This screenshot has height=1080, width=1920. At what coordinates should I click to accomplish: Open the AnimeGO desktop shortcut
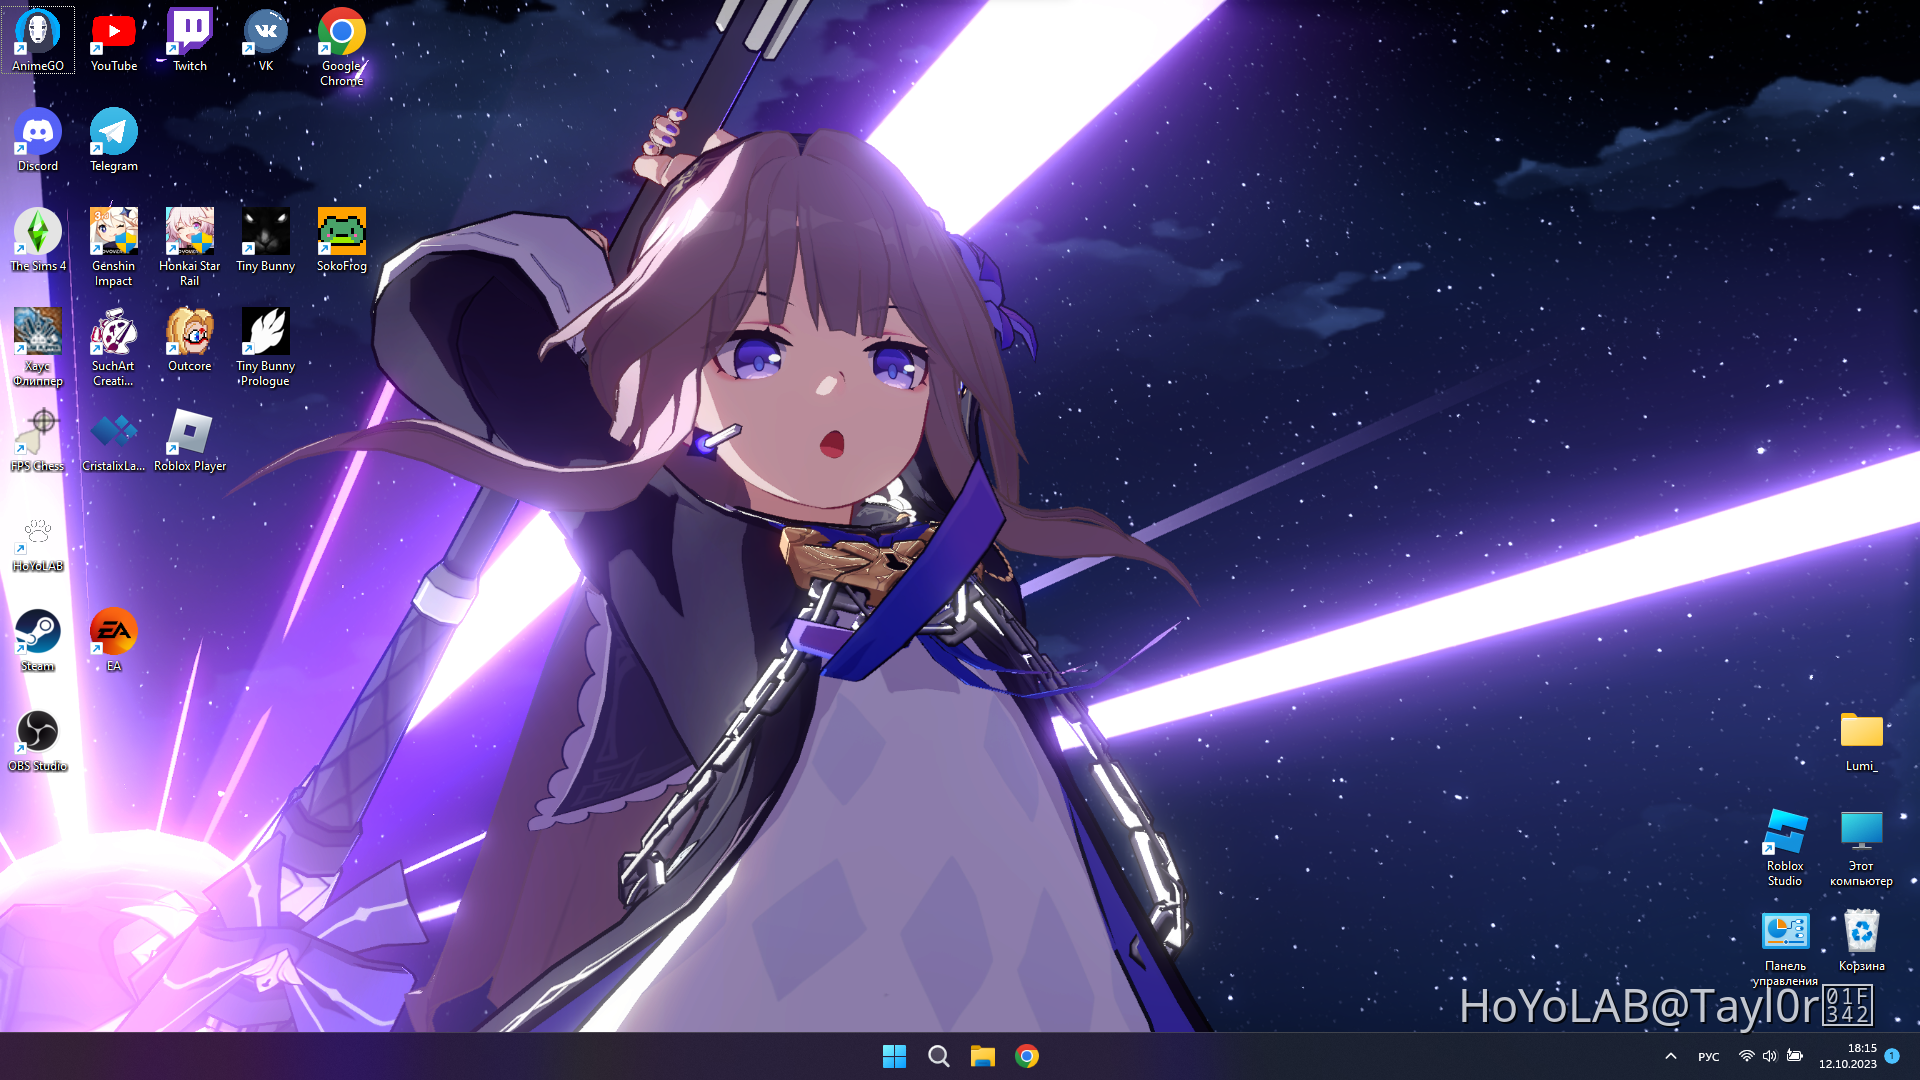pyautogui.click(x=38, y=40)
